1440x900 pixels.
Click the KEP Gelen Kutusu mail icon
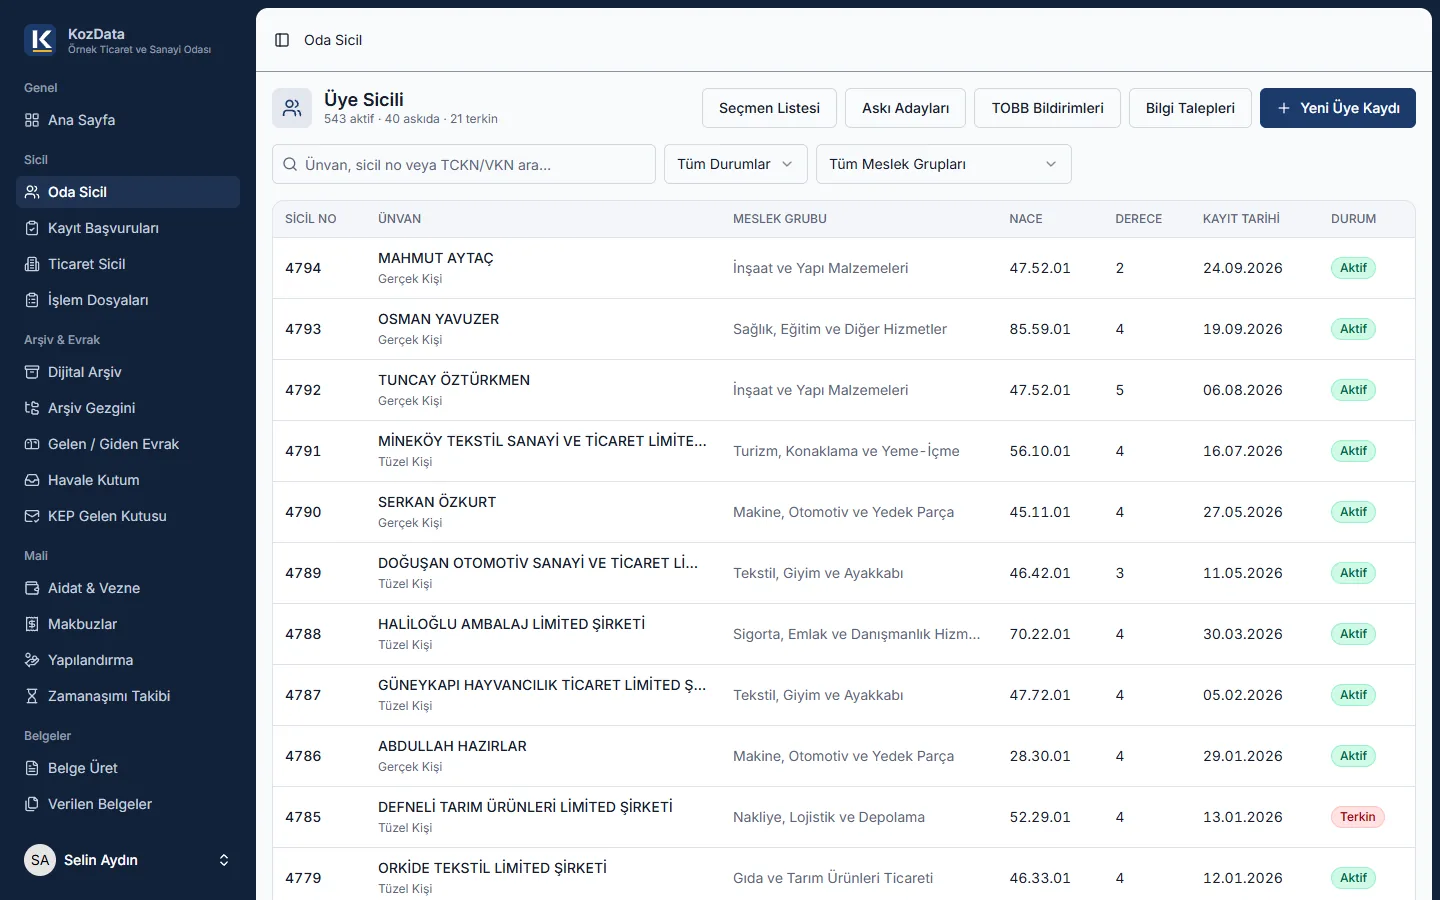pyautogui.click(x=32, y=516)
